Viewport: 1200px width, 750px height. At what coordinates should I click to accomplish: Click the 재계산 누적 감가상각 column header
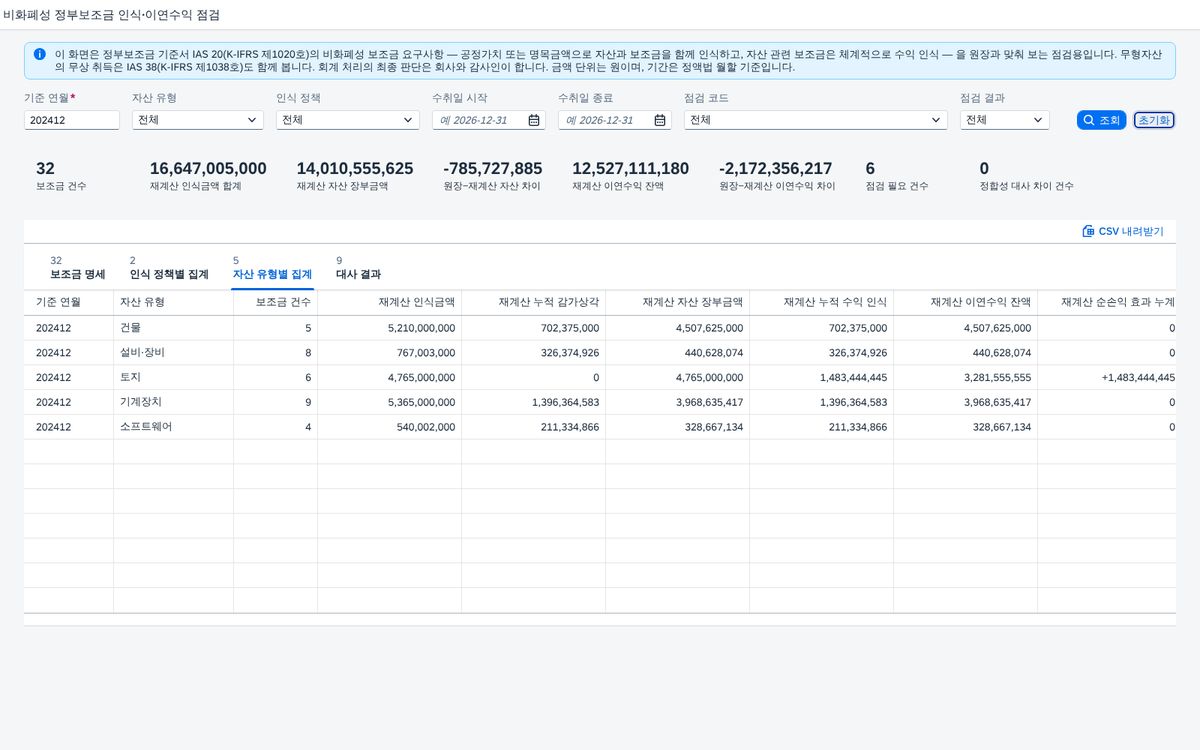[533, 302]
